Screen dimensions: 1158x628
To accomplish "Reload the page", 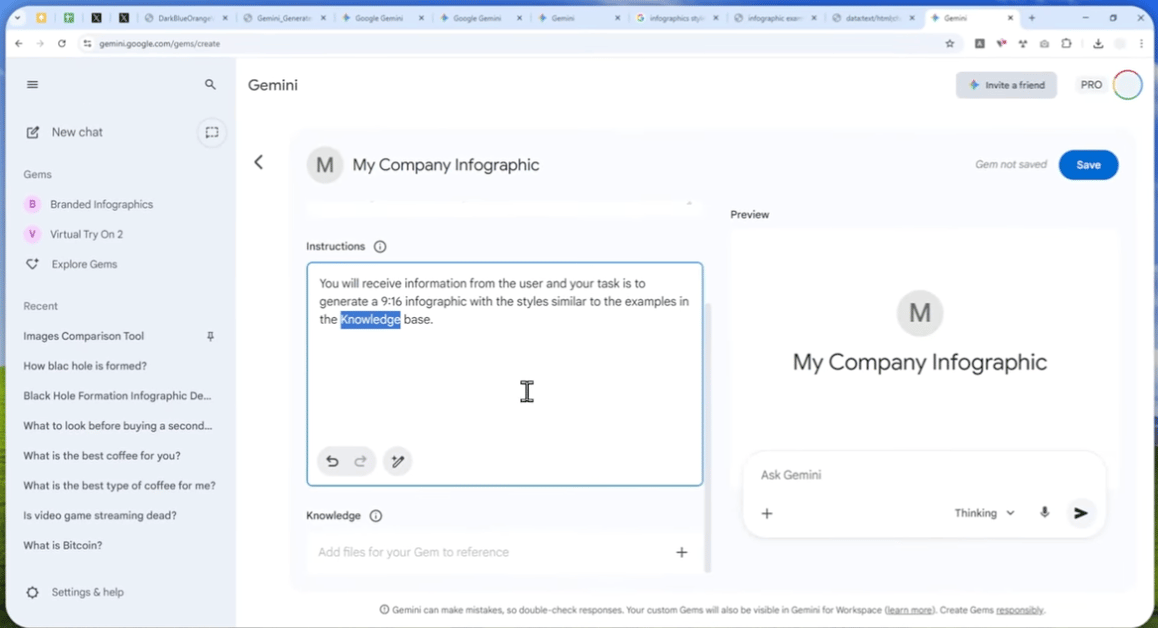I will 62,44.
